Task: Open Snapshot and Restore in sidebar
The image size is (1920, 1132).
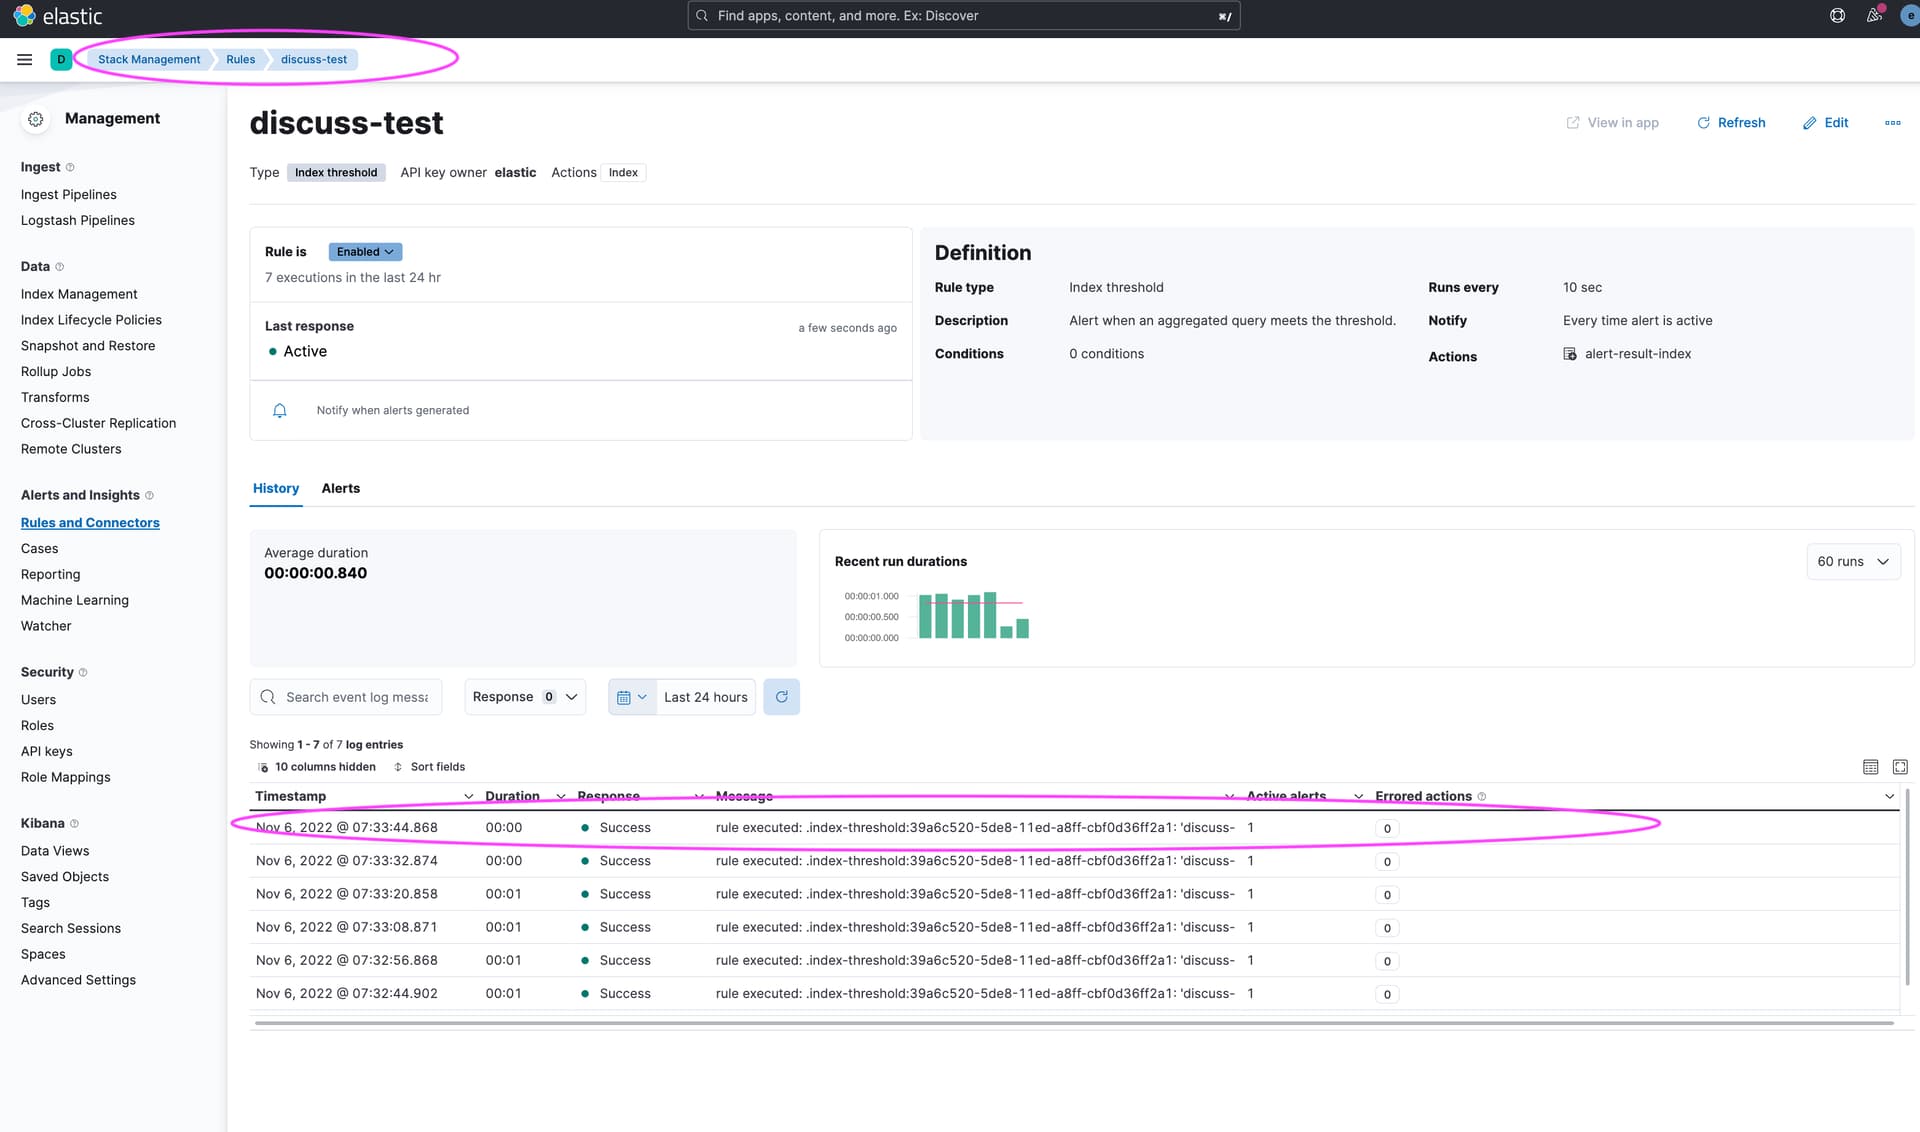Action: [x=88, y=346]
